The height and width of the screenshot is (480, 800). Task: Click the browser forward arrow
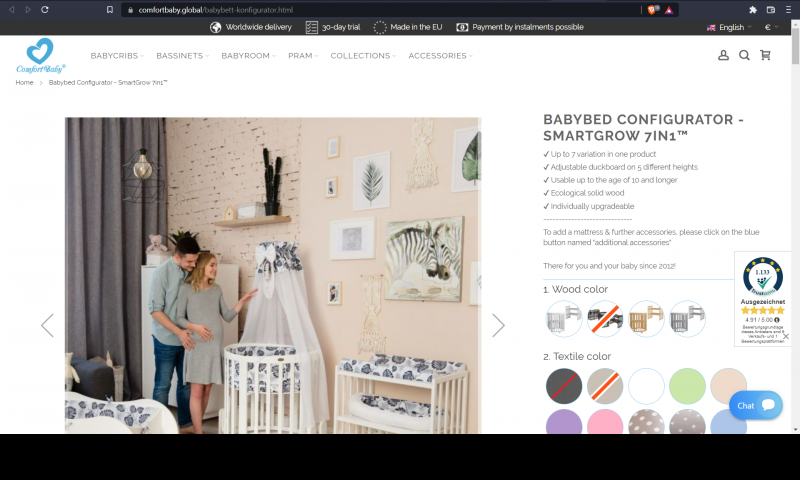(x=28, y=10)
